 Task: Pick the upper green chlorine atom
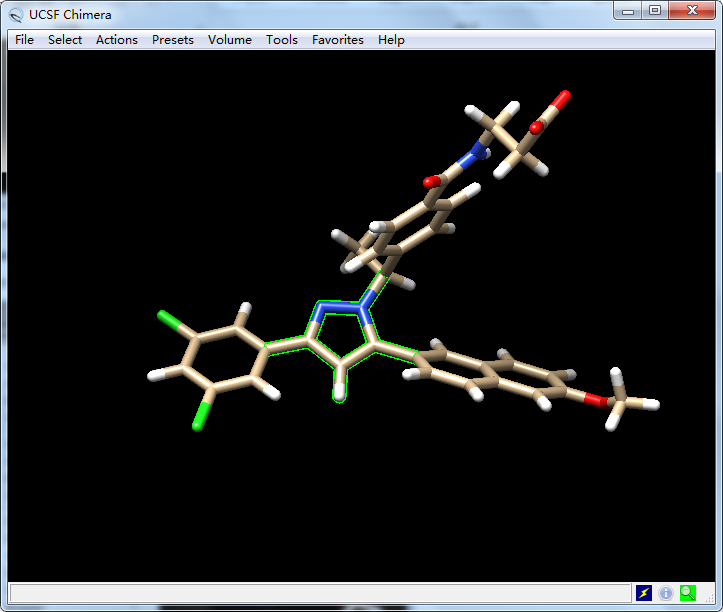point(166,320)
